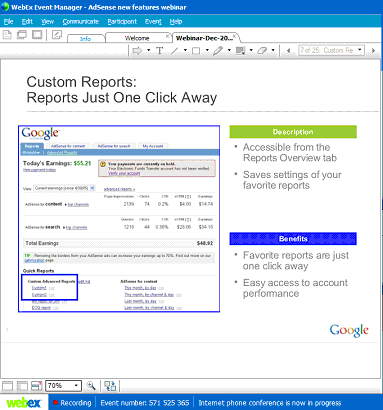Viewport: 383px width, 410px height.
Task: Switch to the Info tab
Action: click(85, 39)
